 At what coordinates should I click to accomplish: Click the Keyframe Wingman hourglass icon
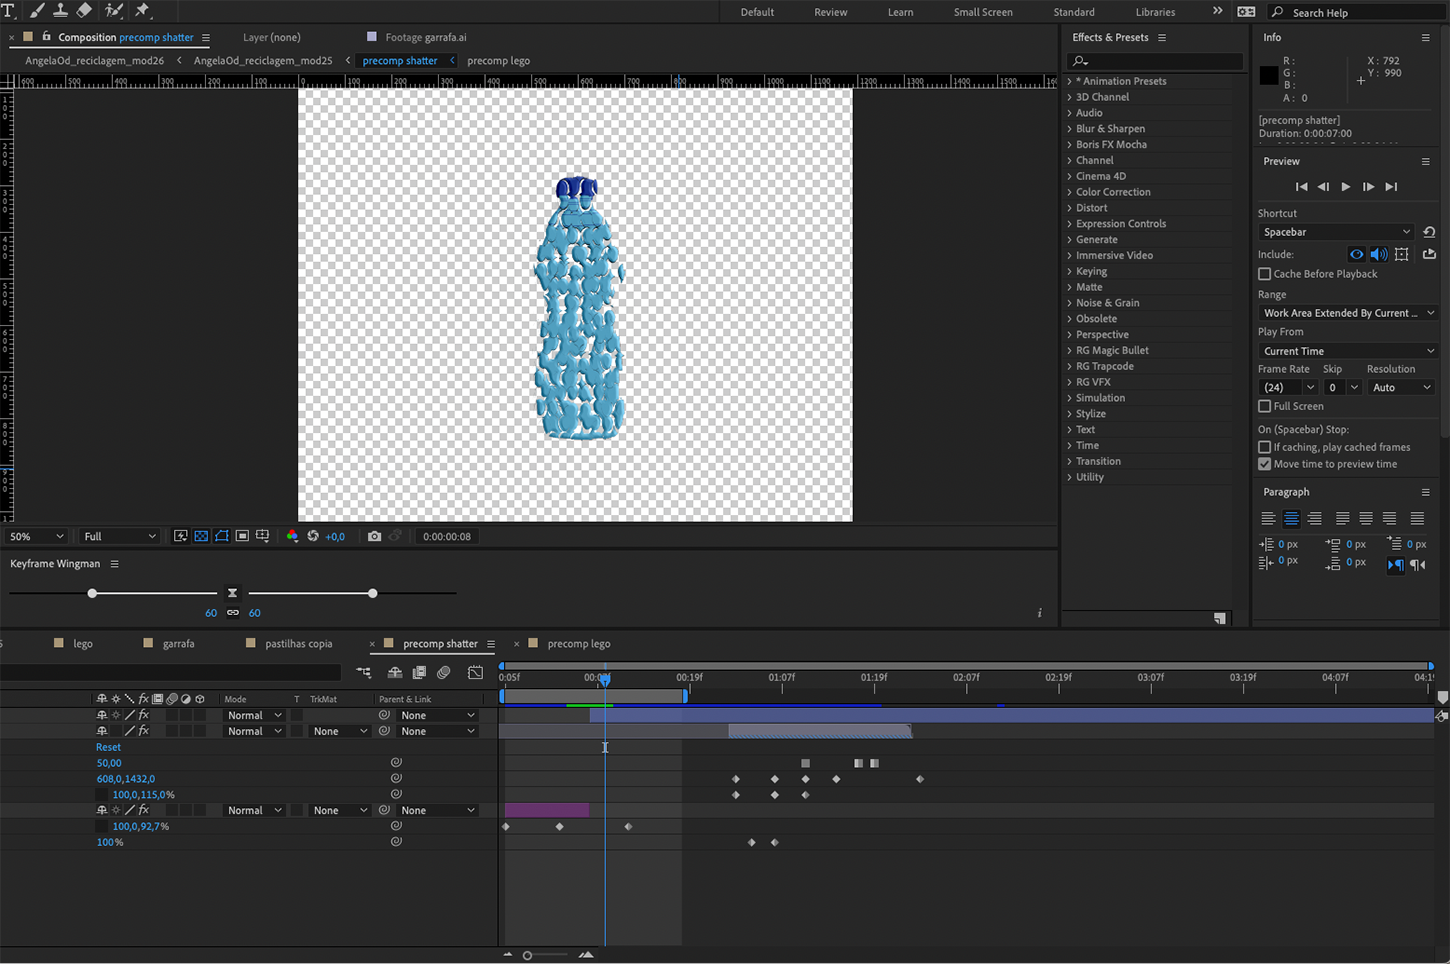232,593
